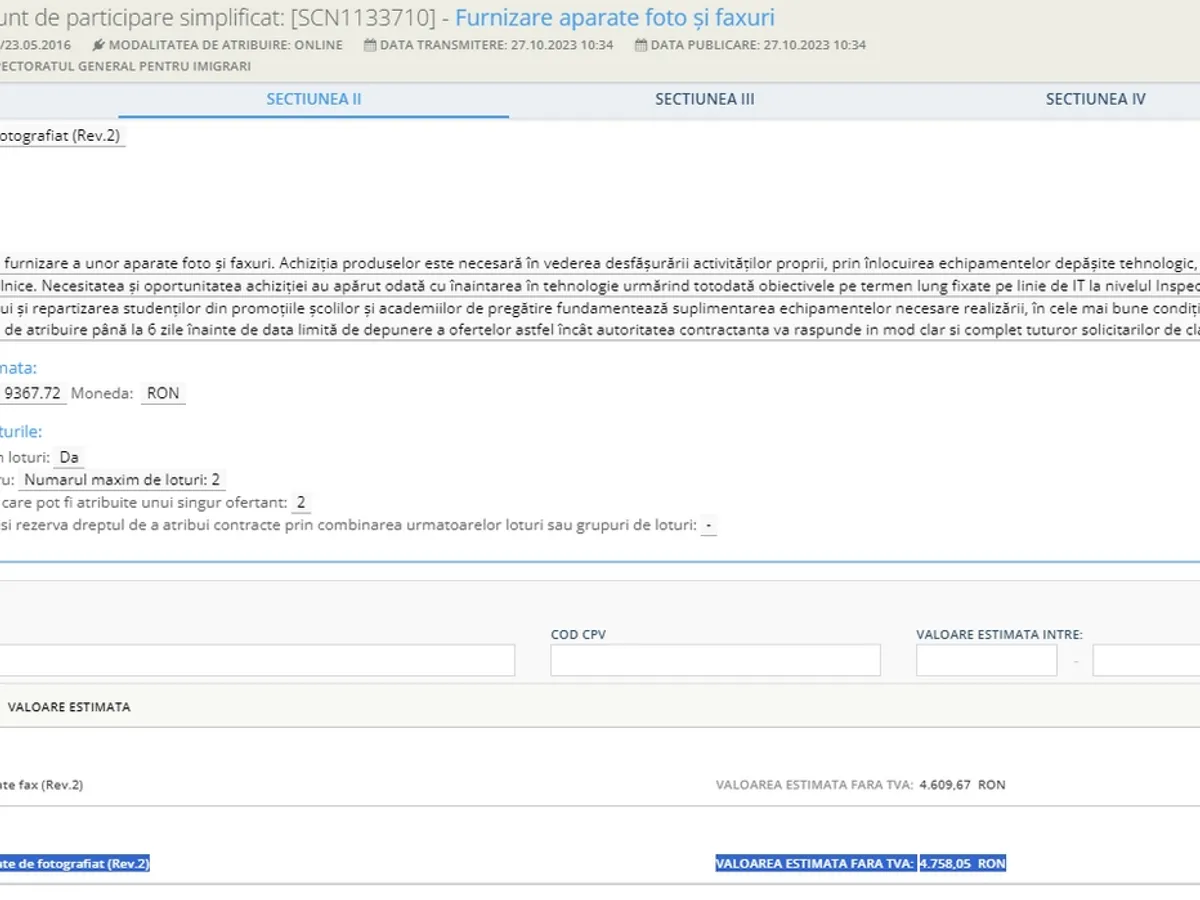Image resolution: width=1200 pixels, height=900 pixels.
Task: Open the highlighted fotografiat (Rev.2) lot row
Action: (74, 863)
